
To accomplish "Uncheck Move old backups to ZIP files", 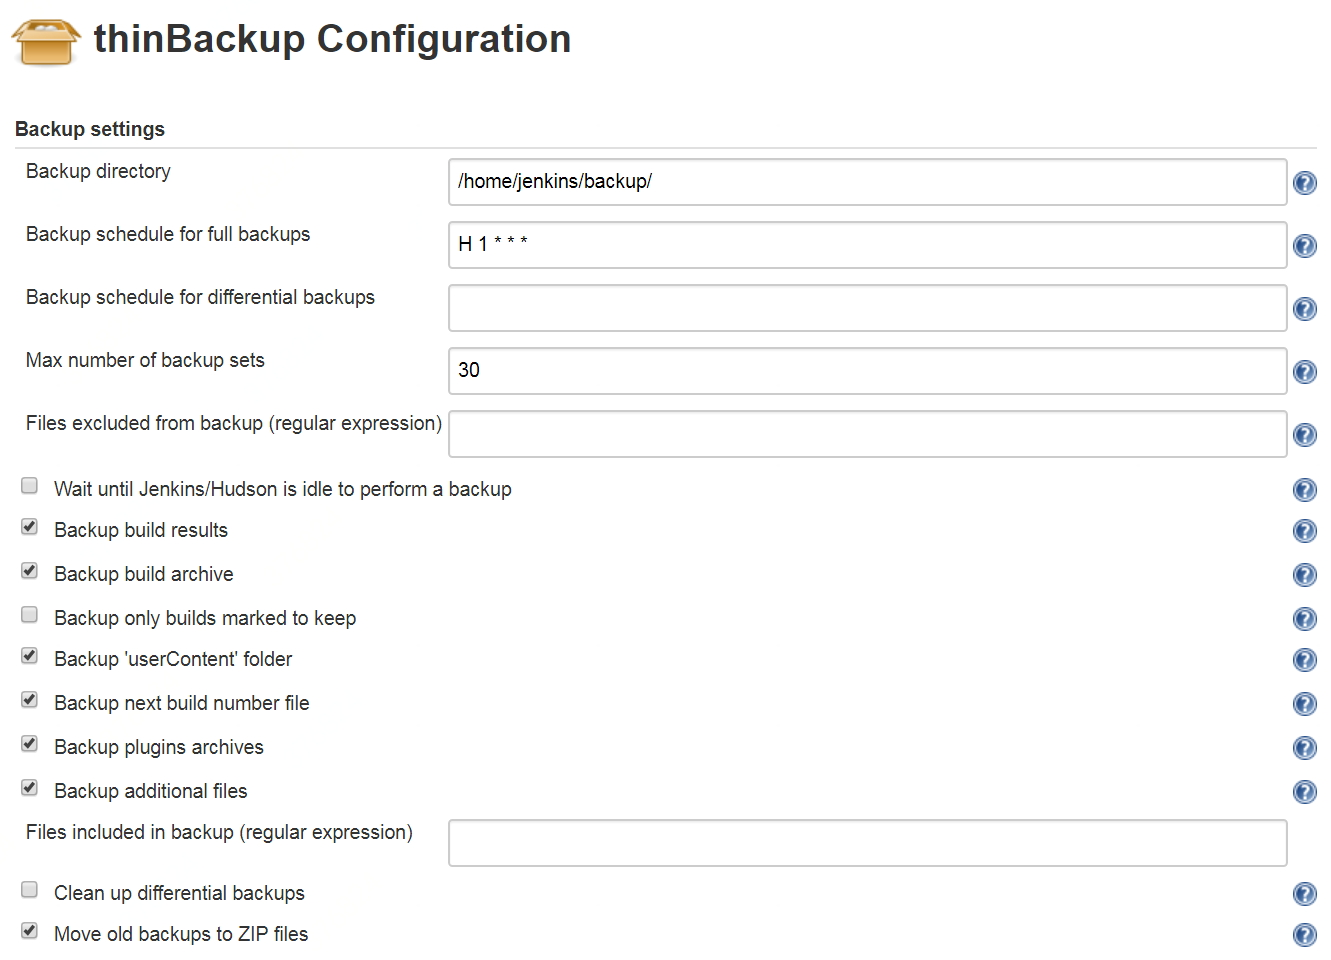I will [30, 931].
